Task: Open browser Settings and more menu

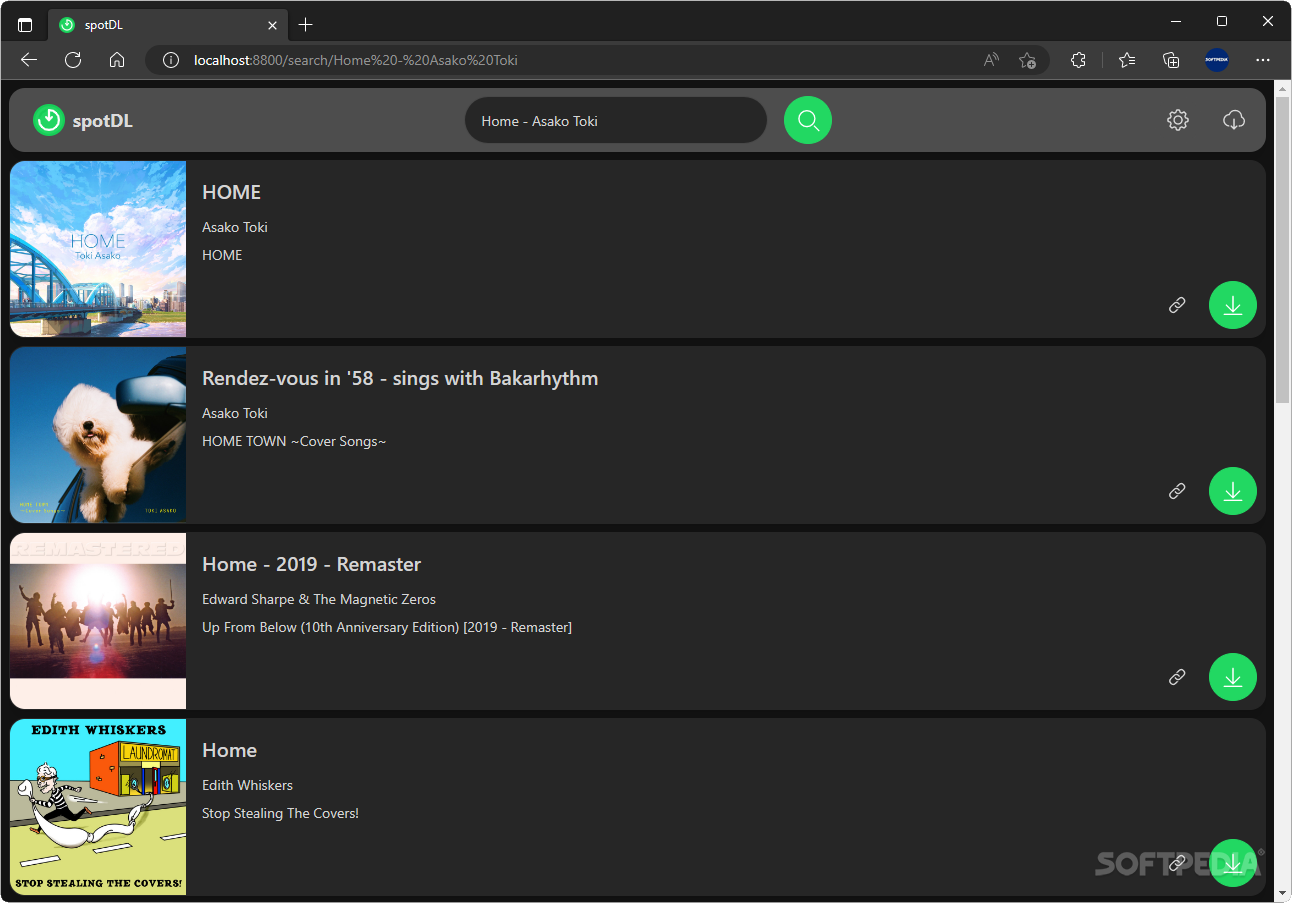Action: [x=1263, y=60]
